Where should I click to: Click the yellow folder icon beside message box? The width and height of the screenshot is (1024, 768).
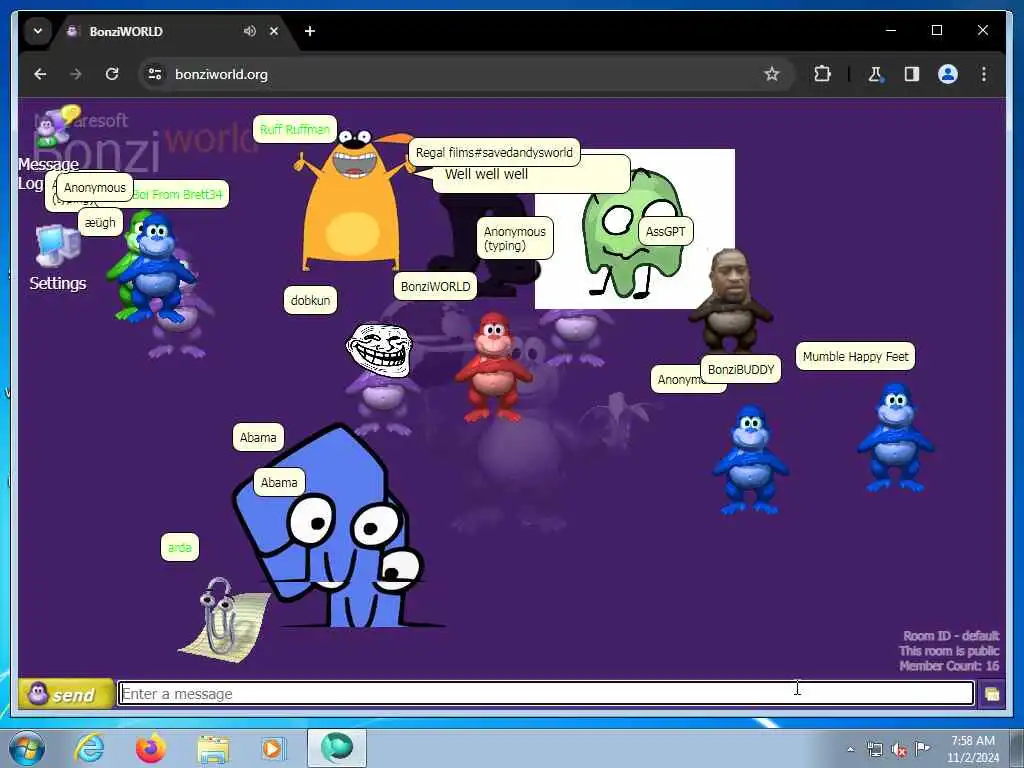(991, 694)
